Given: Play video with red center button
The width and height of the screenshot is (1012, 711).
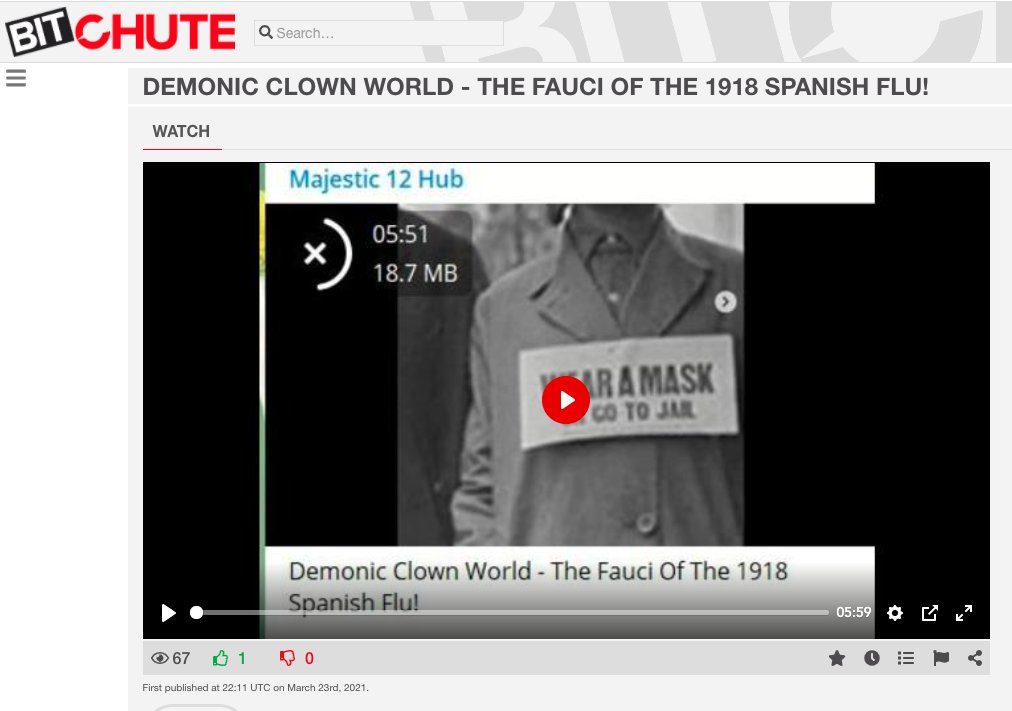Looking at the screenshot, I should pyautogui.click(x=566, y=400).
